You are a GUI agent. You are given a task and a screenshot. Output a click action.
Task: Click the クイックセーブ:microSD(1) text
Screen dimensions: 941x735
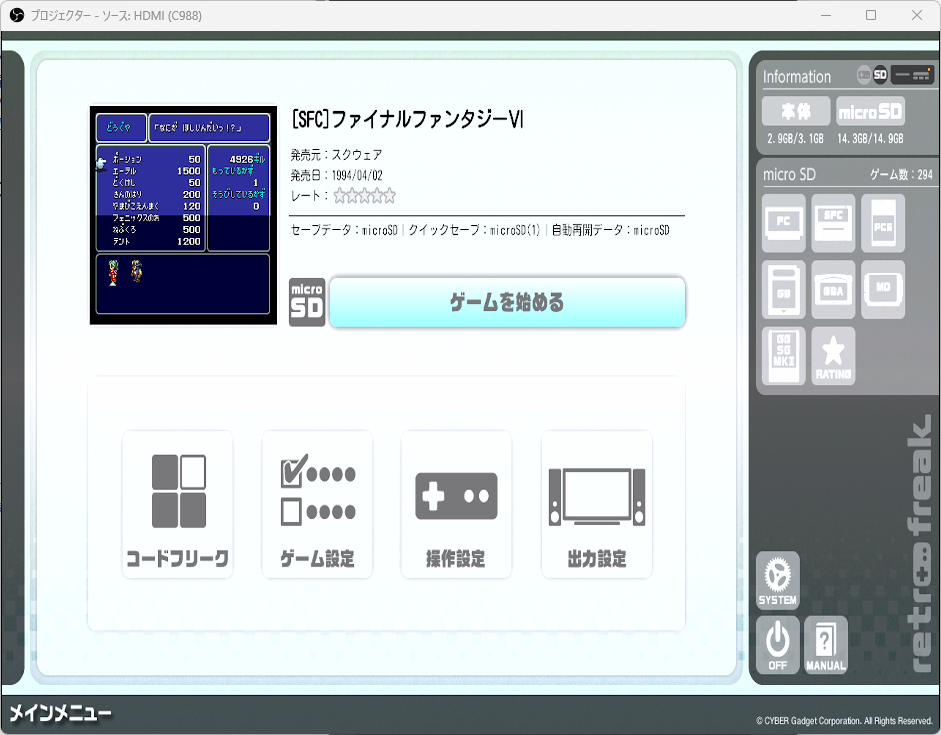[x=474, y=230]
